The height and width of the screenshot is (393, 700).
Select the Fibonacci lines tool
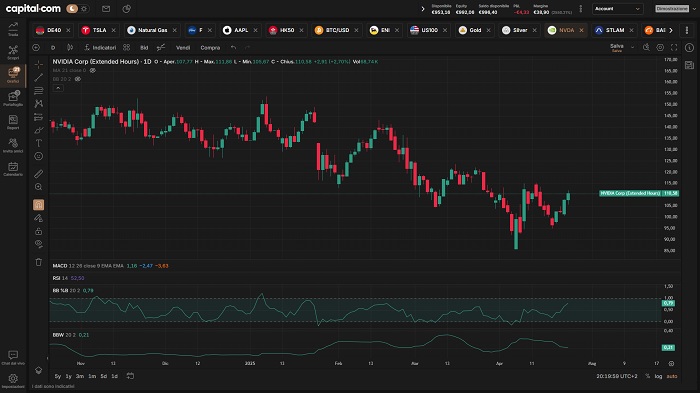coord(39,91)
